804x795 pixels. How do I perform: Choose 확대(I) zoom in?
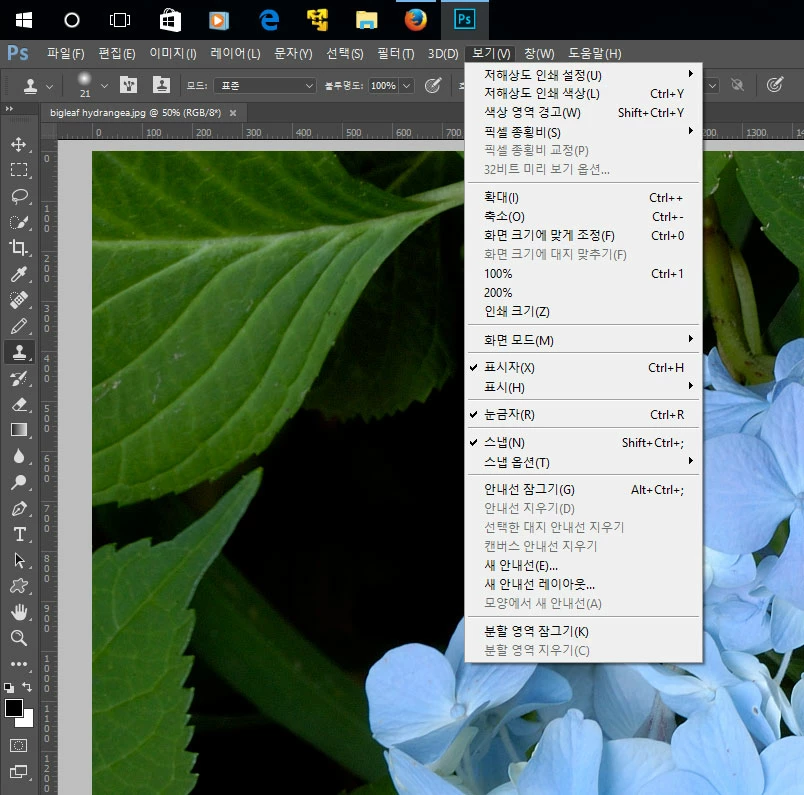click(x=584, y=197)
